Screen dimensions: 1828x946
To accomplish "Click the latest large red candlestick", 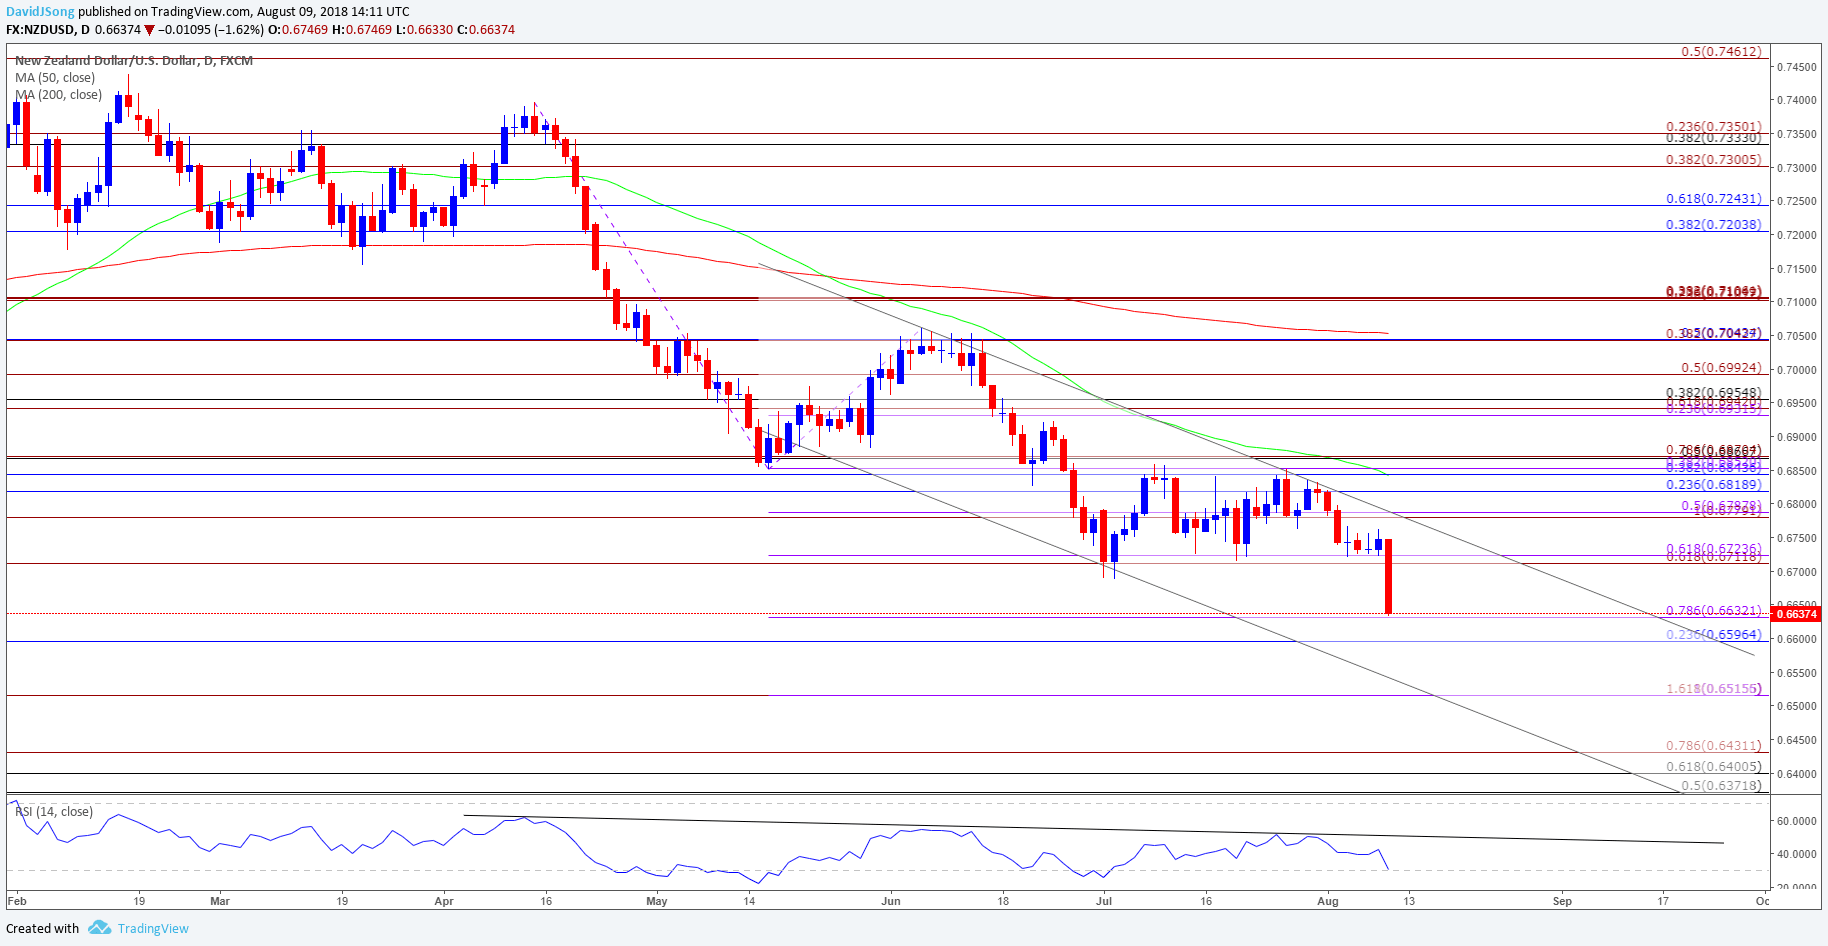I will tap(1389, 576).
